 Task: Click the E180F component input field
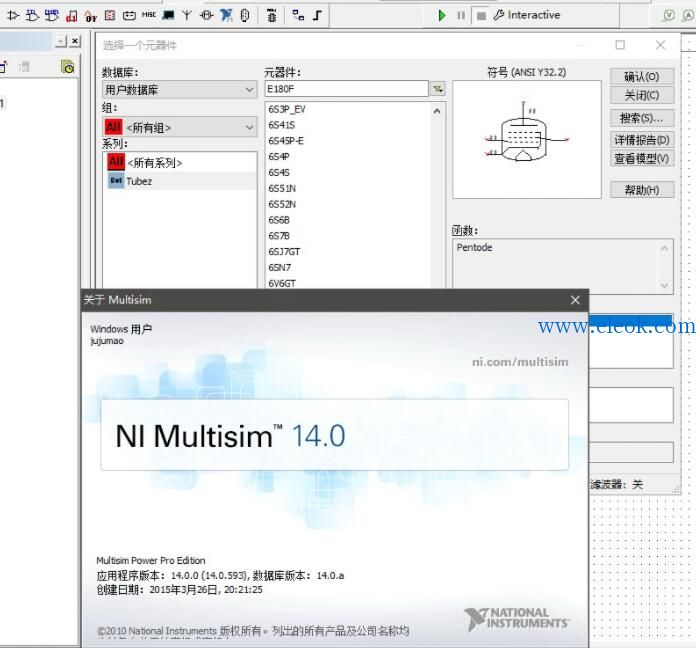[x=346, y=89]
